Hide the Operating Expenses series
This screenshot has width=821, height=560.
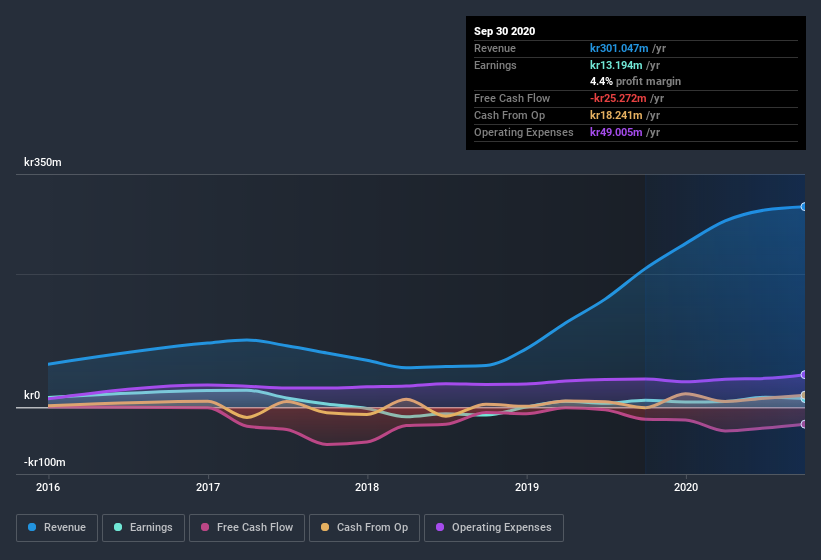[494, 528]
